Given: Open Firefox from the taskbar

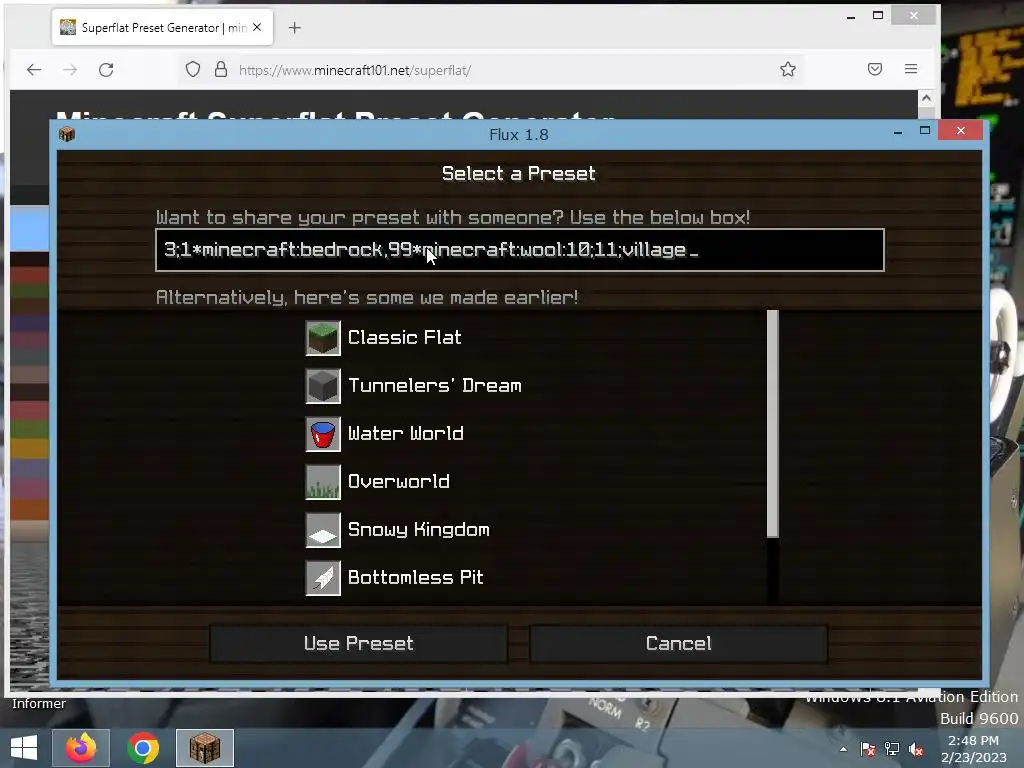Looking at the screenshot, I should click(81, 748).
